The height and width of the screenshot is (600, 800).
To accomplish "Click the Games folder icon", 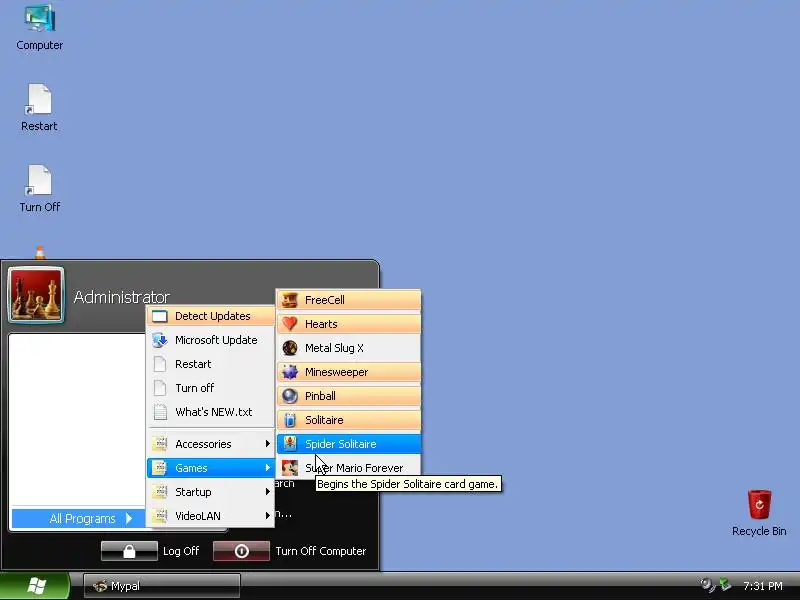I will coord(160,468).
